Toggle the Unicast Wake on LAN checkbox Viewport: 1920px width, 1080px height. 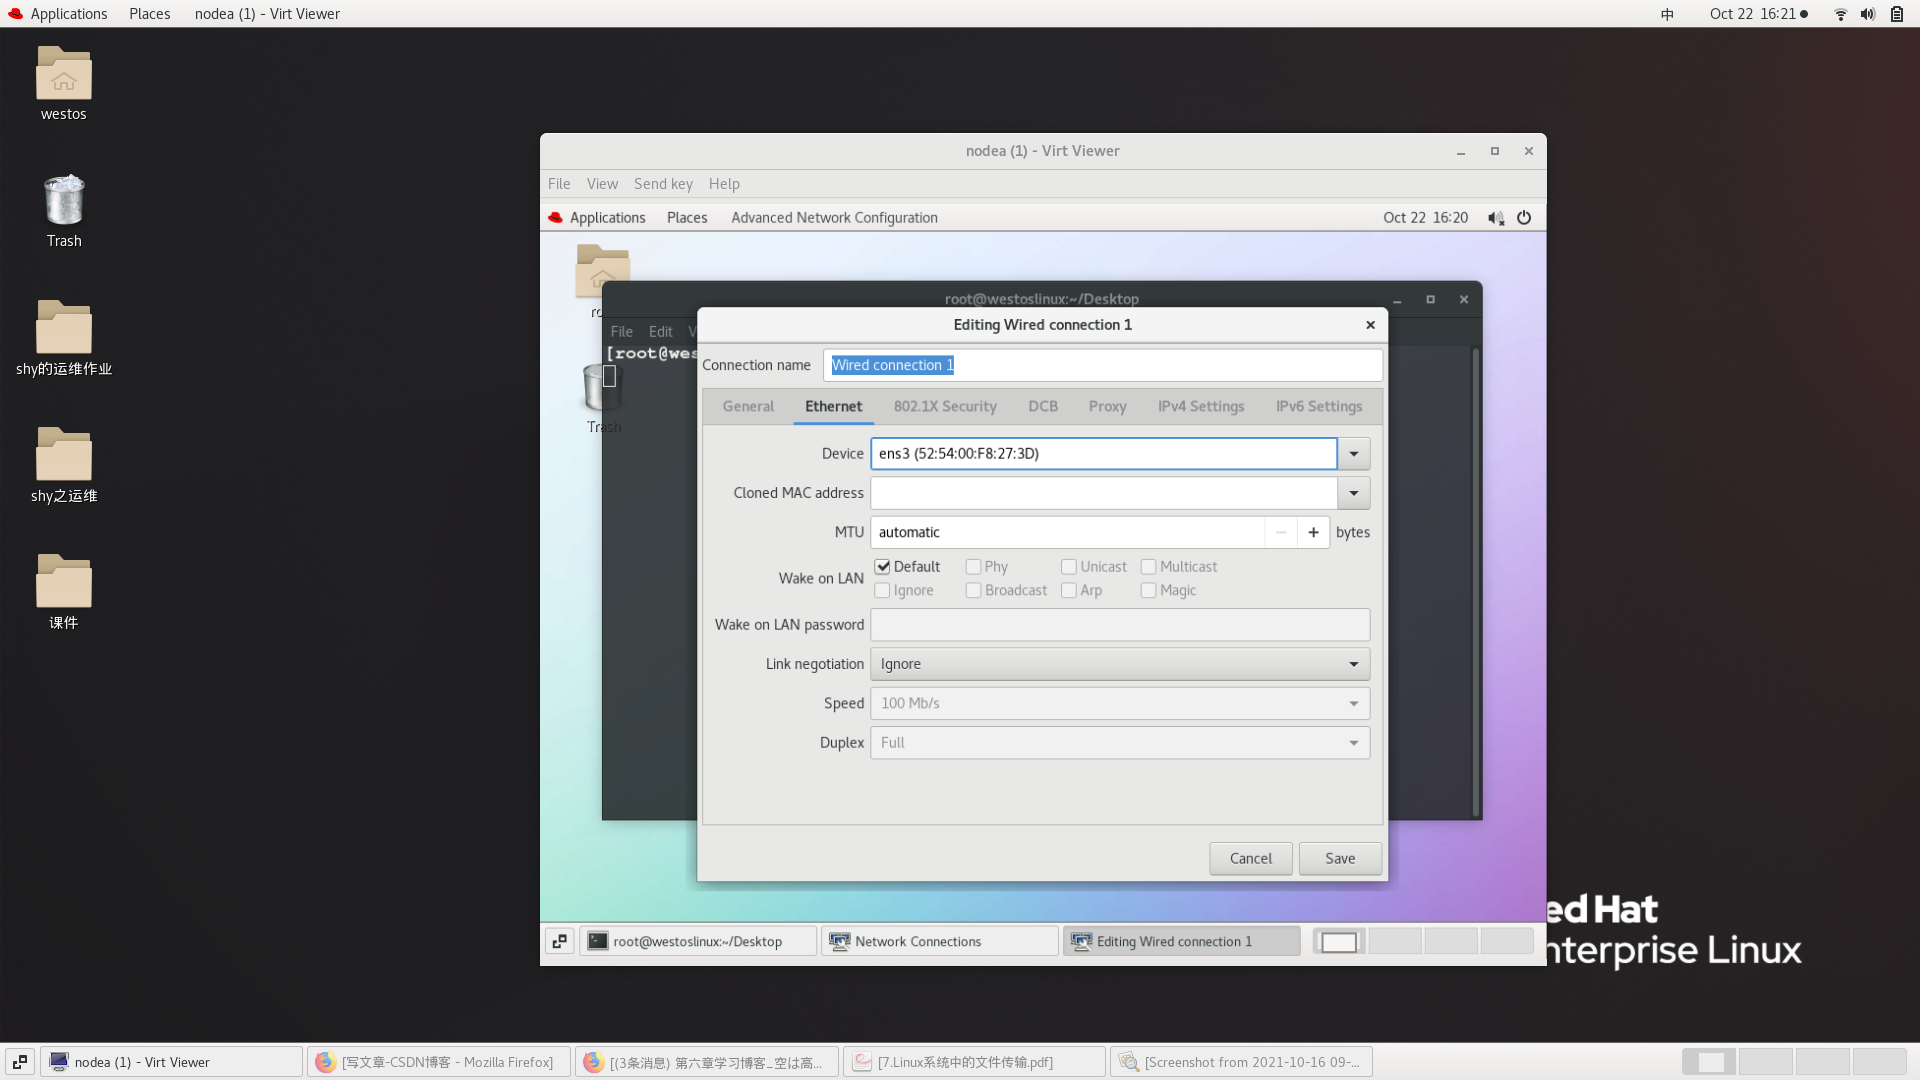(x=1069, y=567)
